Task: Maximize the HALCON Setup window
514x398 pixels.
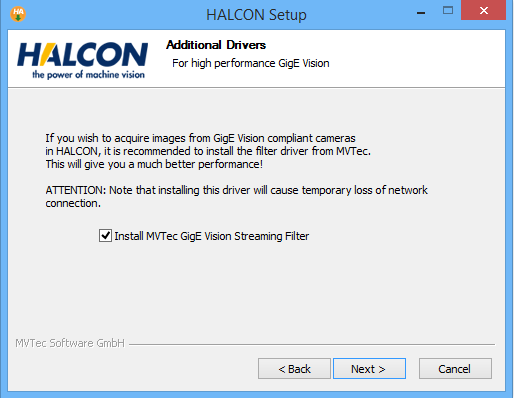Action: [x=448, y=10]
